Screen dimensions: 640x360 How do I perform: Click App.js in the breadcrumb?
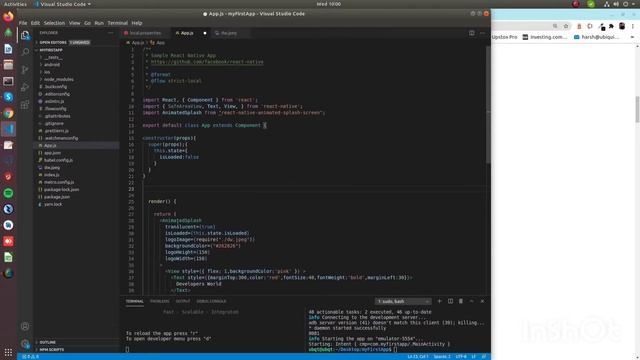[x=137, y=42]
